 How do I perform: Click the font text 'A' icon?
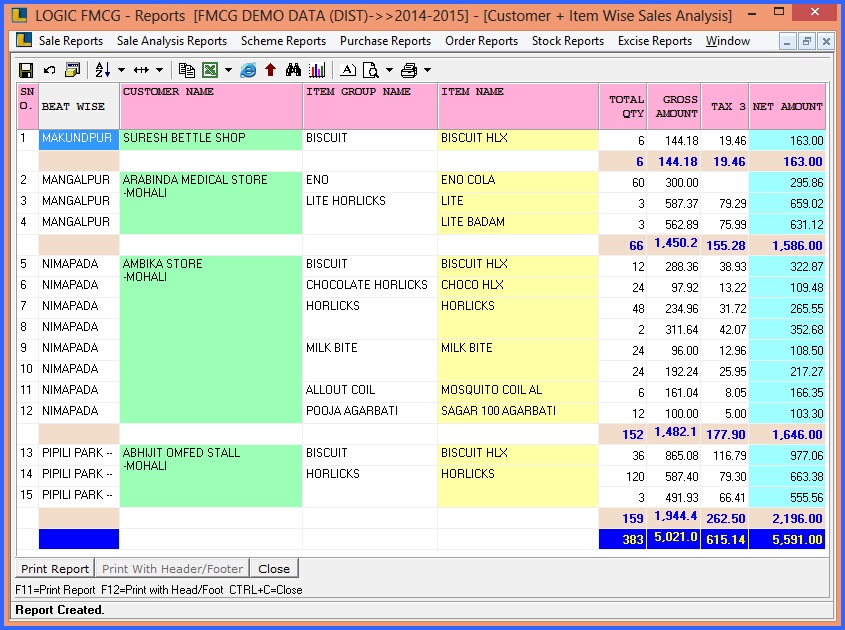click(x=348, y=70)
